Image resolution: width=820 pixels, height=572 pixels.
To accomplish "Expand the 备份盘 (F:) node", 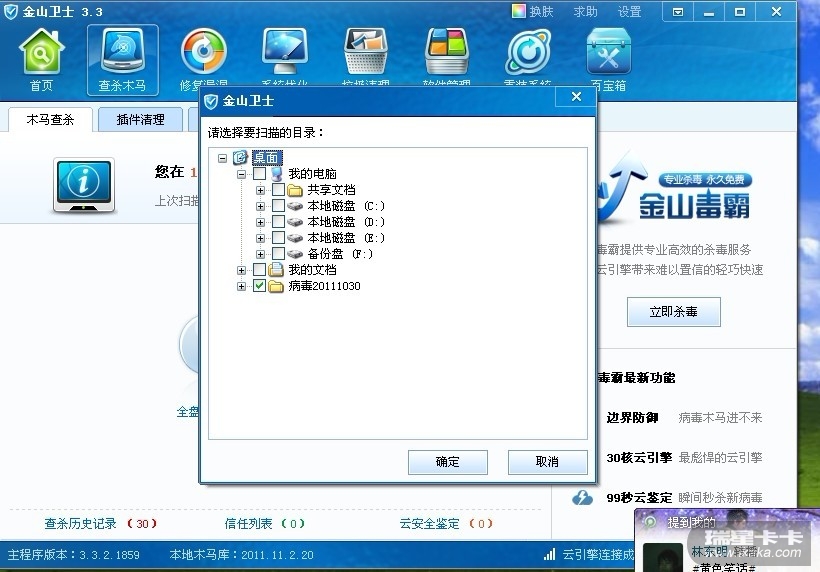I will click(x=260, y=255).
